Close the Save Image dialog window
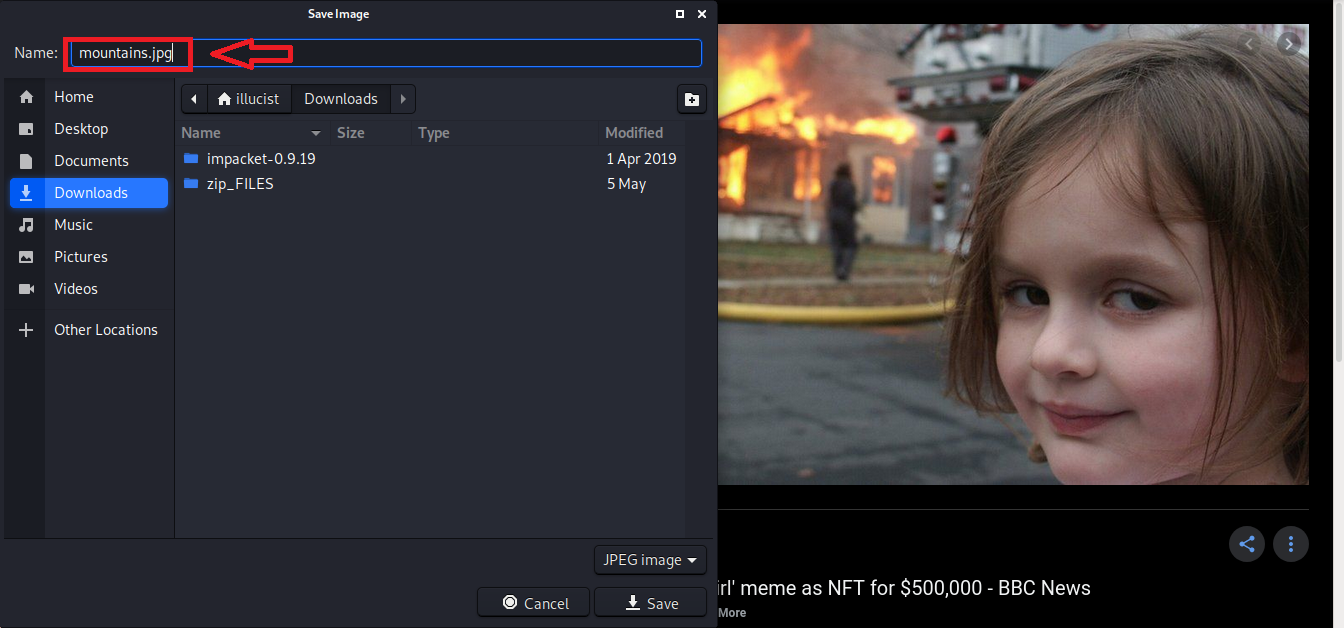This screenshot has width=1344, height=628. coord(702,14)
